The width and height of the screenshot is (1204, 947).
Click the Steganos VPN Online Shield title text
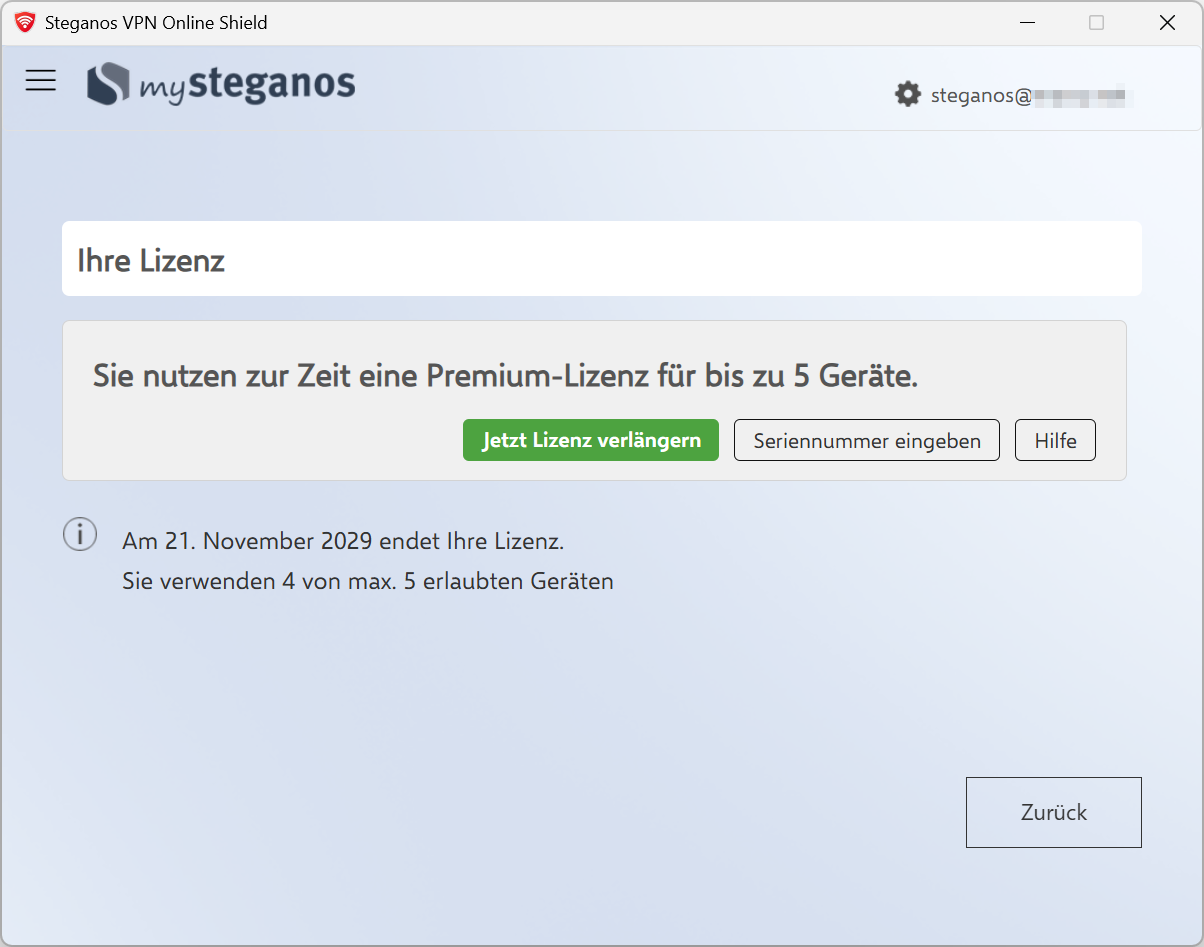pyautogui.click(x=156, y=22)
